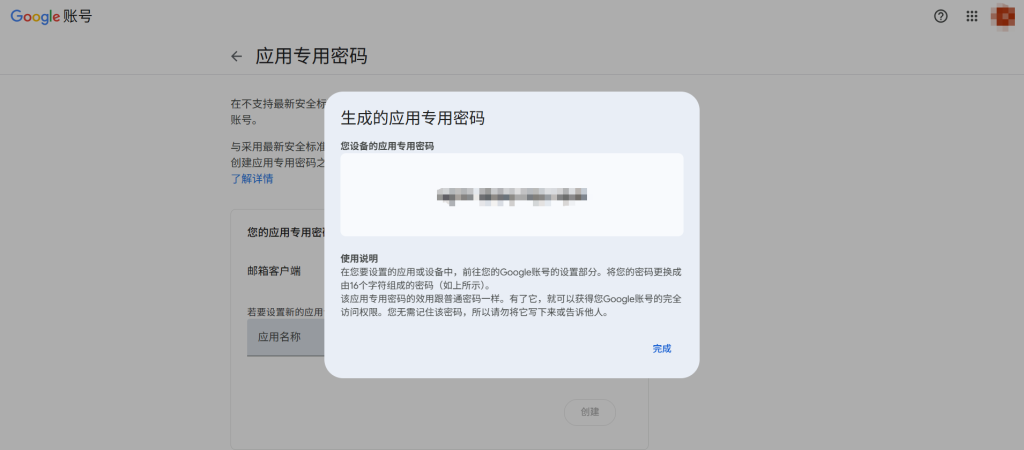Click the Google 账号 logo

51,17
